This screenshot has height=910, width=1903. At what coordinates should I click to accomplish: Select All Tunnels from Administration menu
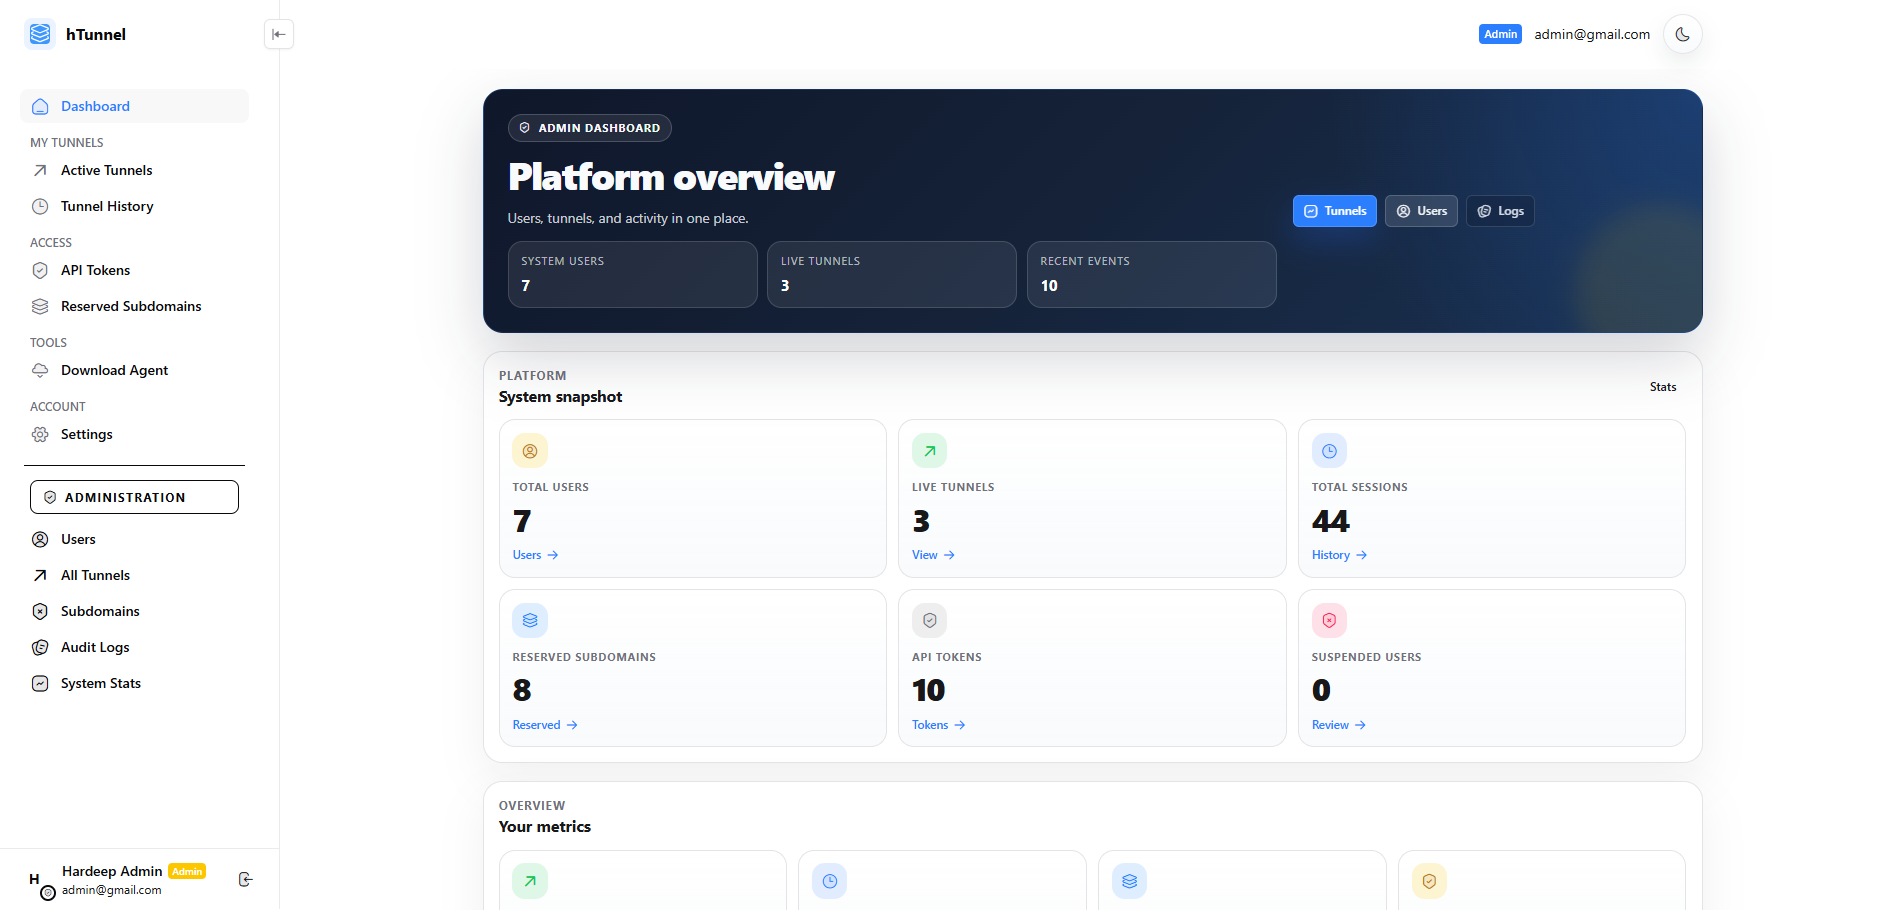point(95,575)
